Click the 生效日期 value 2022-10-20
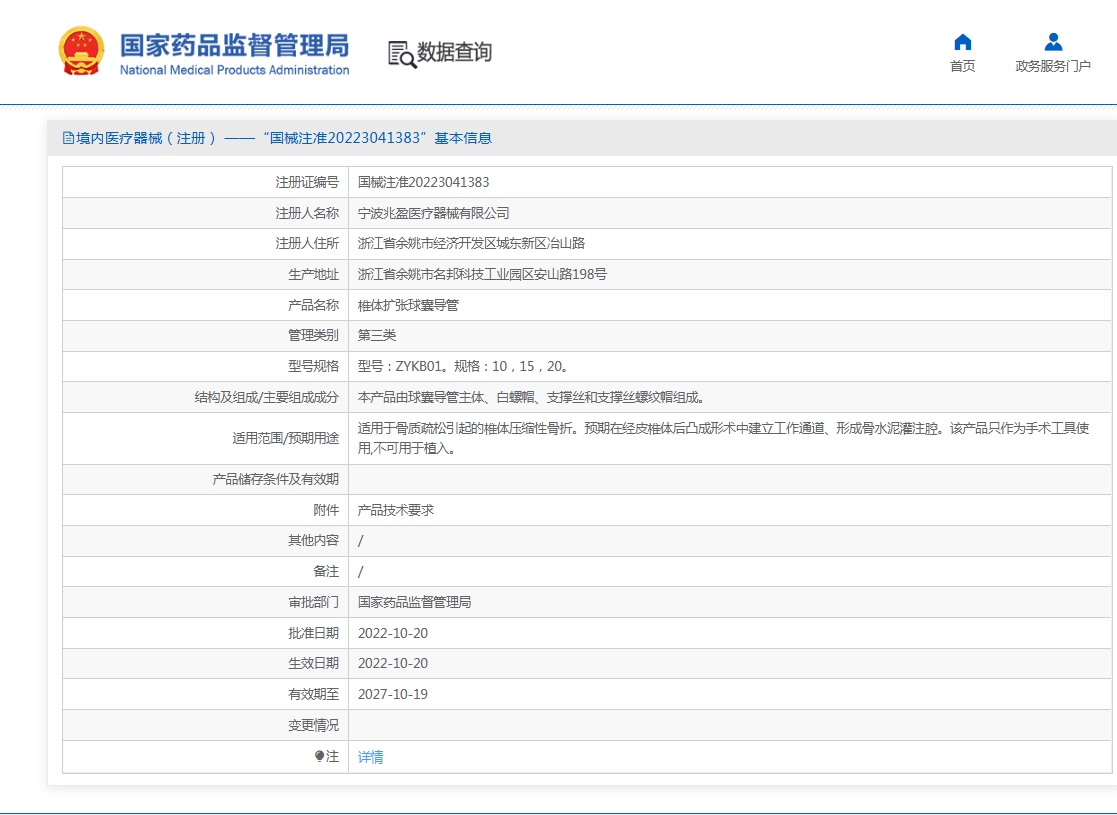This screenshot has width=1117, height=815. (x=393, y=663)
